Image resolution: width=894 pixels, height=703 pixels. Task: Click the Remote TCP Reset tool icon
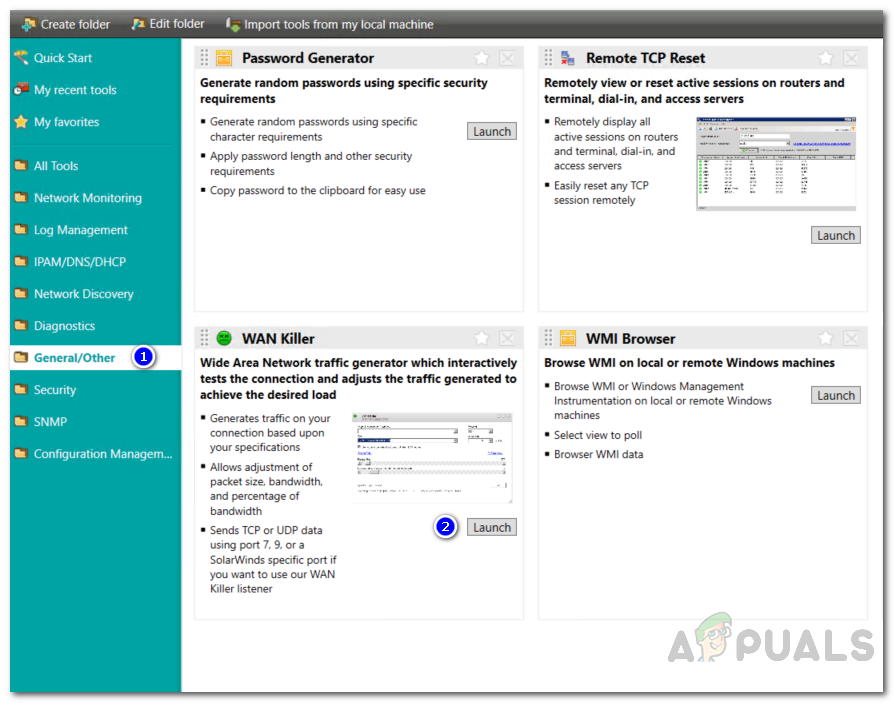click(x=568, y=58)
